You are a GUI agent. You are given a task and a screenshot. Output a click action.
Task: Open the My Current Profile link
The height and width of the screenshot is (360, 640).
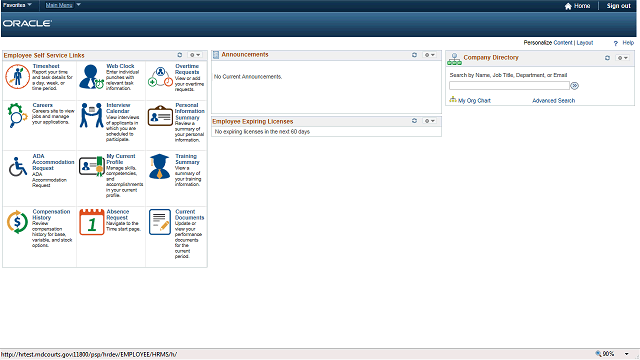pyautogui.click(x=120, y=159)
